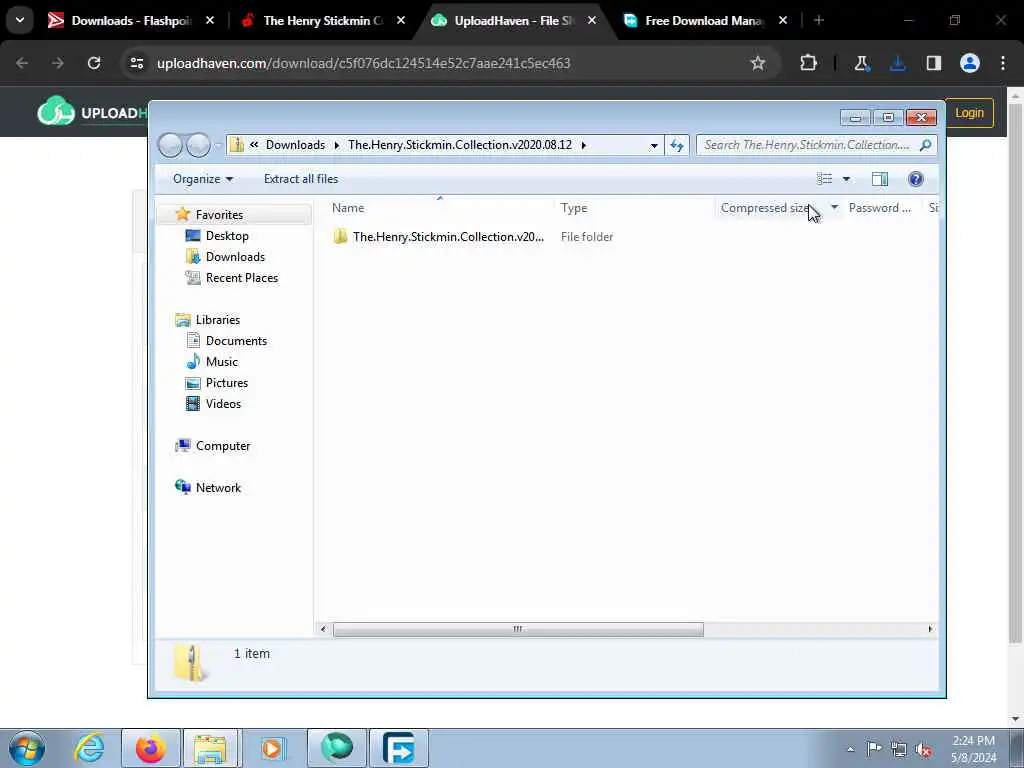Screen dimensions: 1024x768
Task: Open address bar history dropdown
Action: click(654, 145)
